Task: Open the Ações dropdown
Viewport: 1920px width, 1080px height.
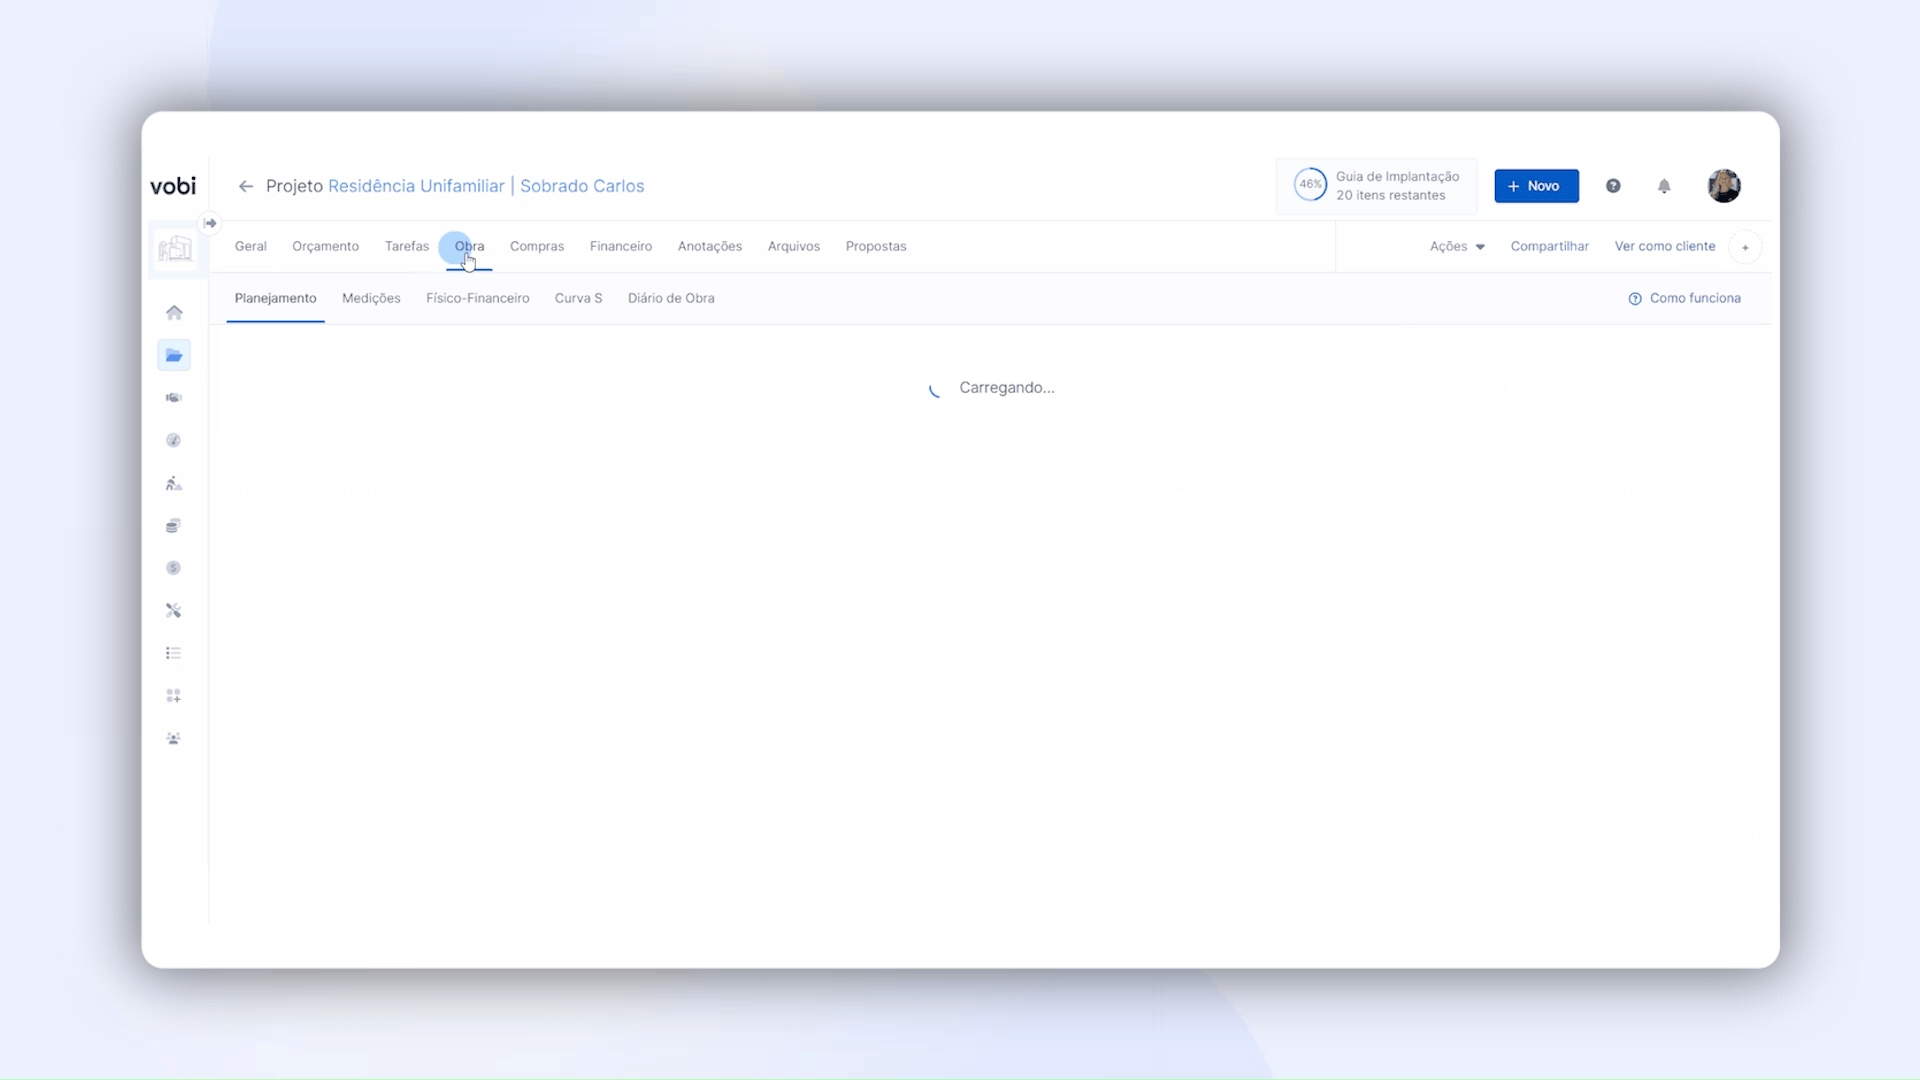Action: (1457, 246)
